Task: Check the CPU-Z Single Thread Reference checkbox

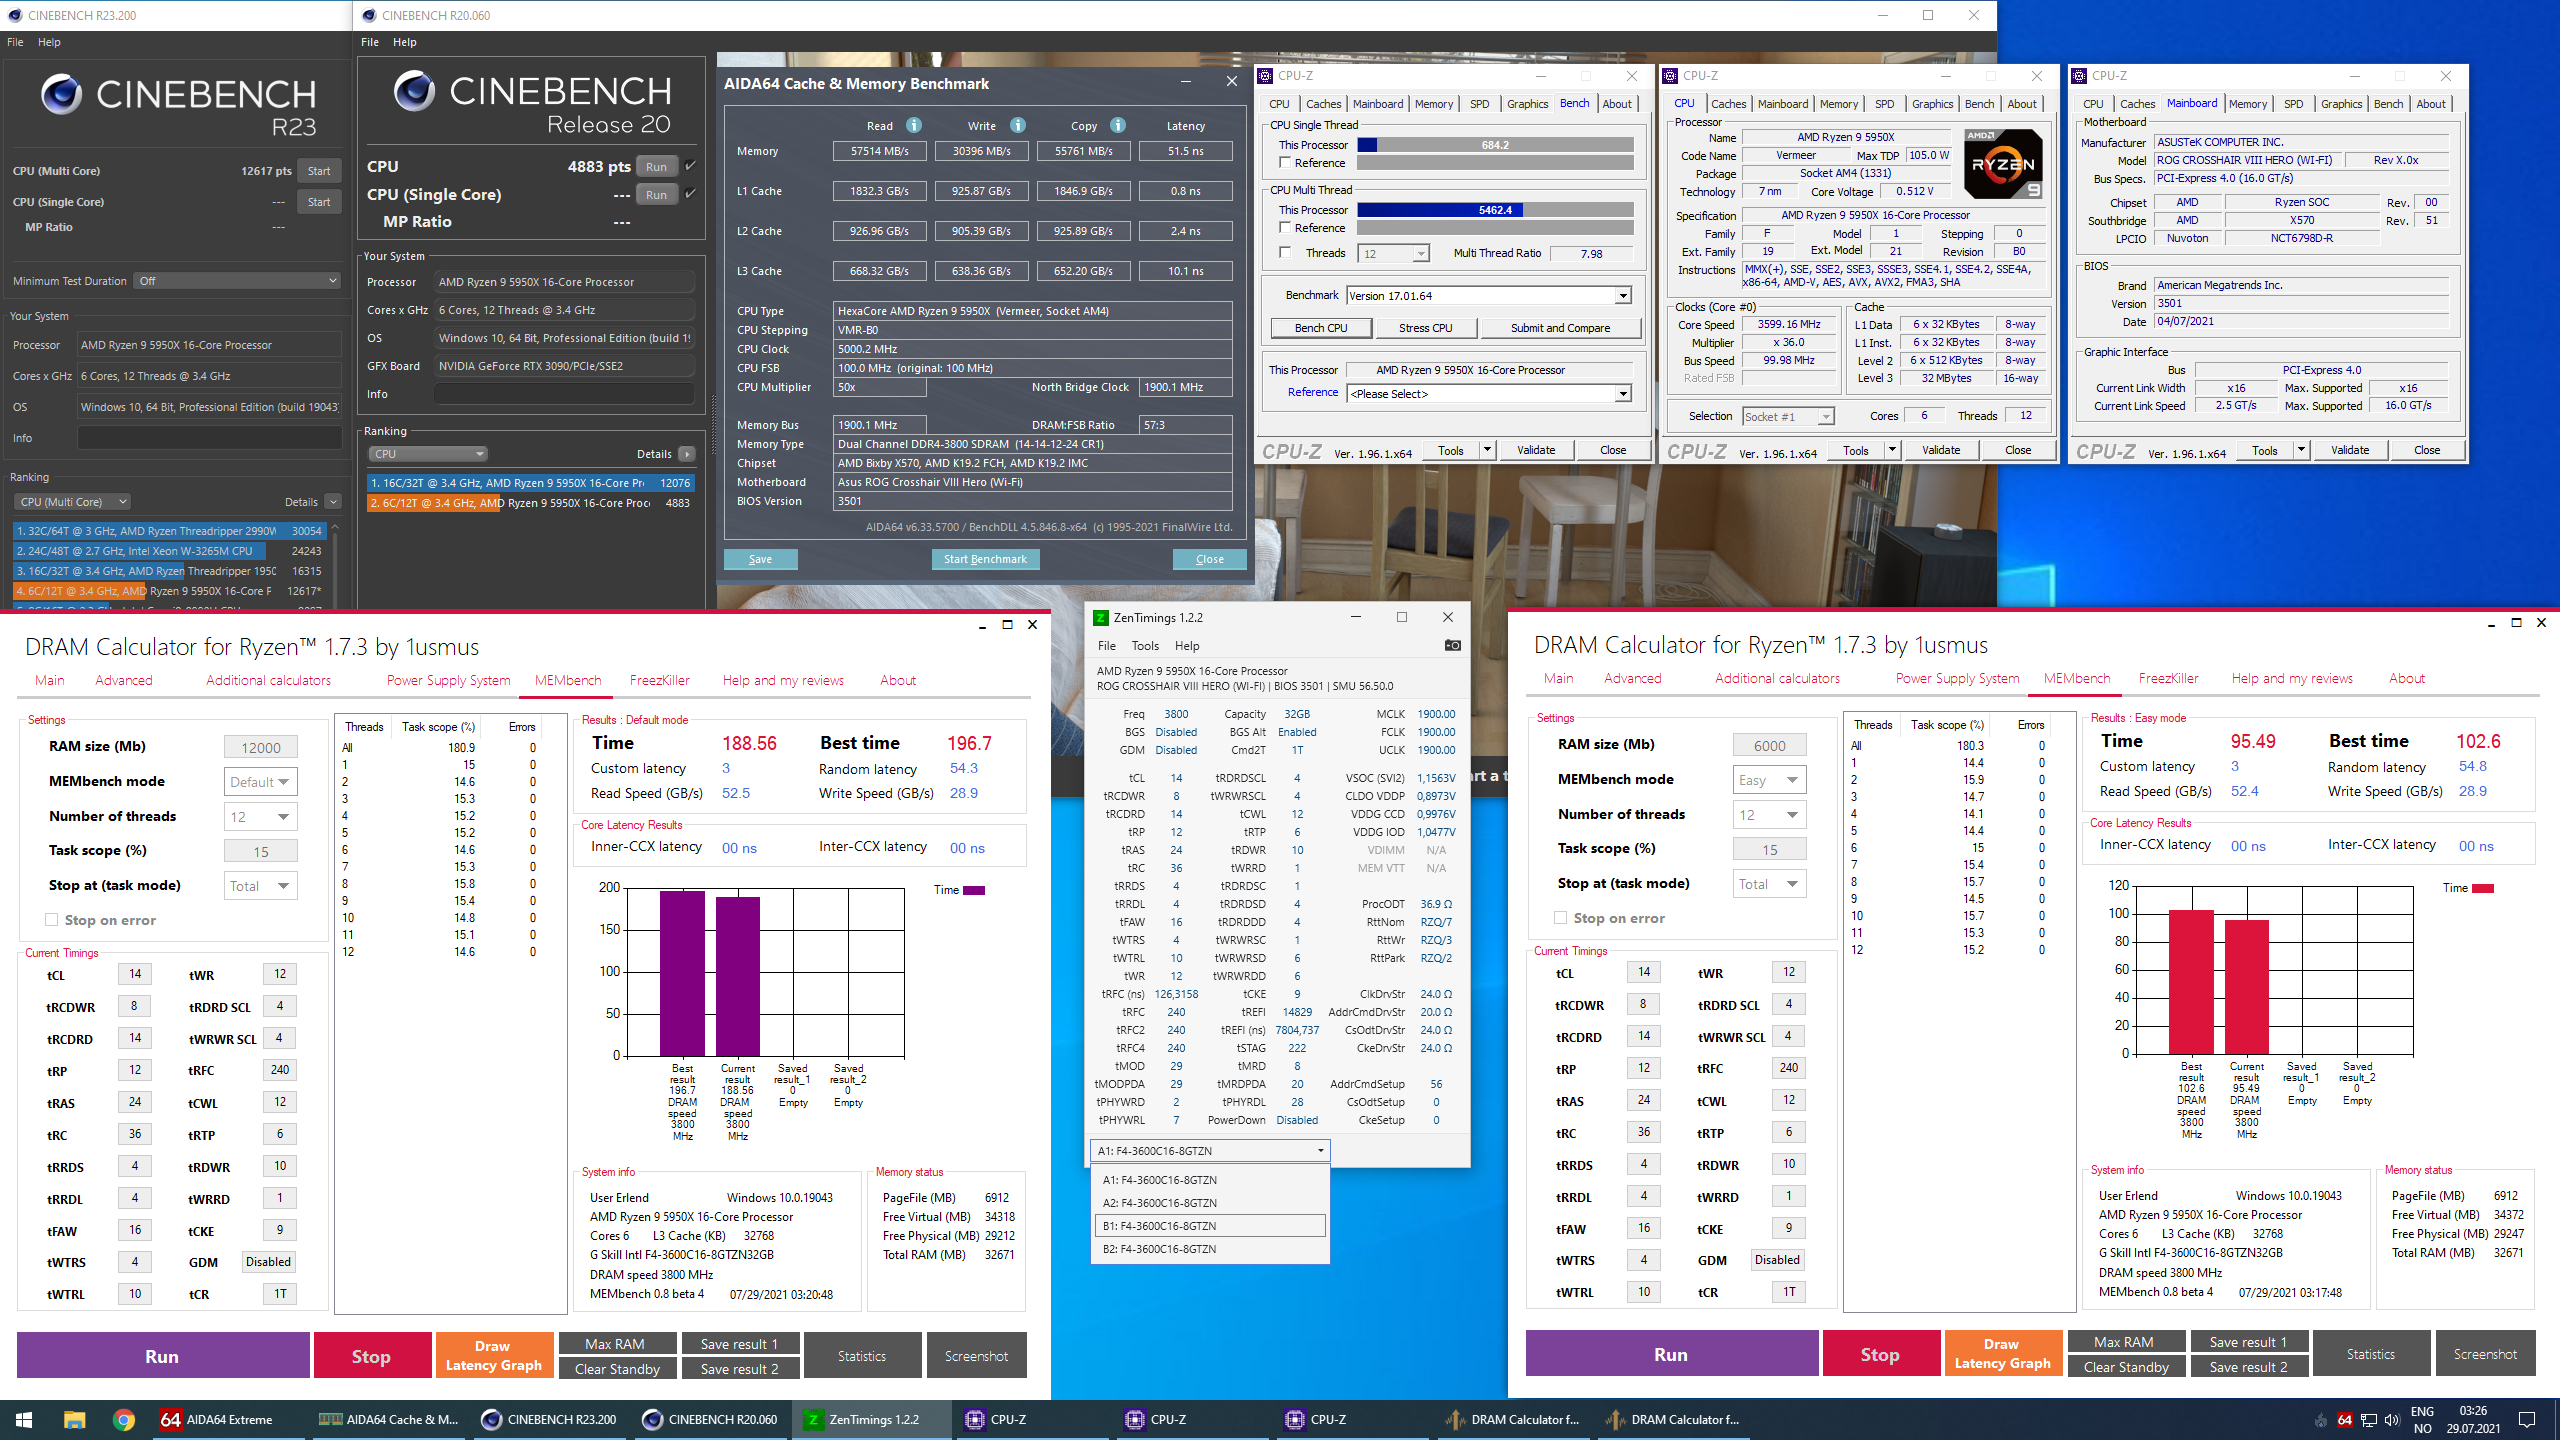Action: (1285, 163)
